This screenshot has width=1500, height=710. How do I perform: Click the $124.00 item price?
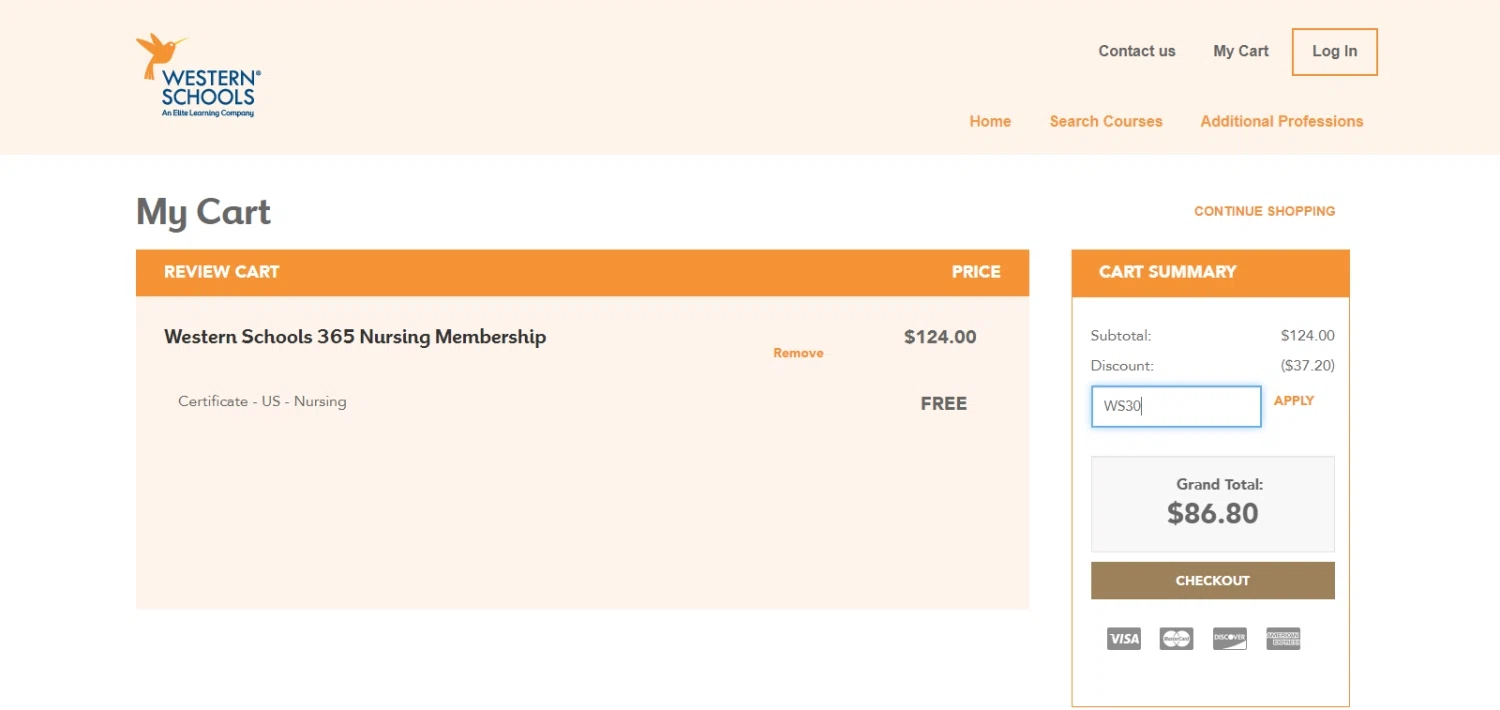tap(940, 337)
